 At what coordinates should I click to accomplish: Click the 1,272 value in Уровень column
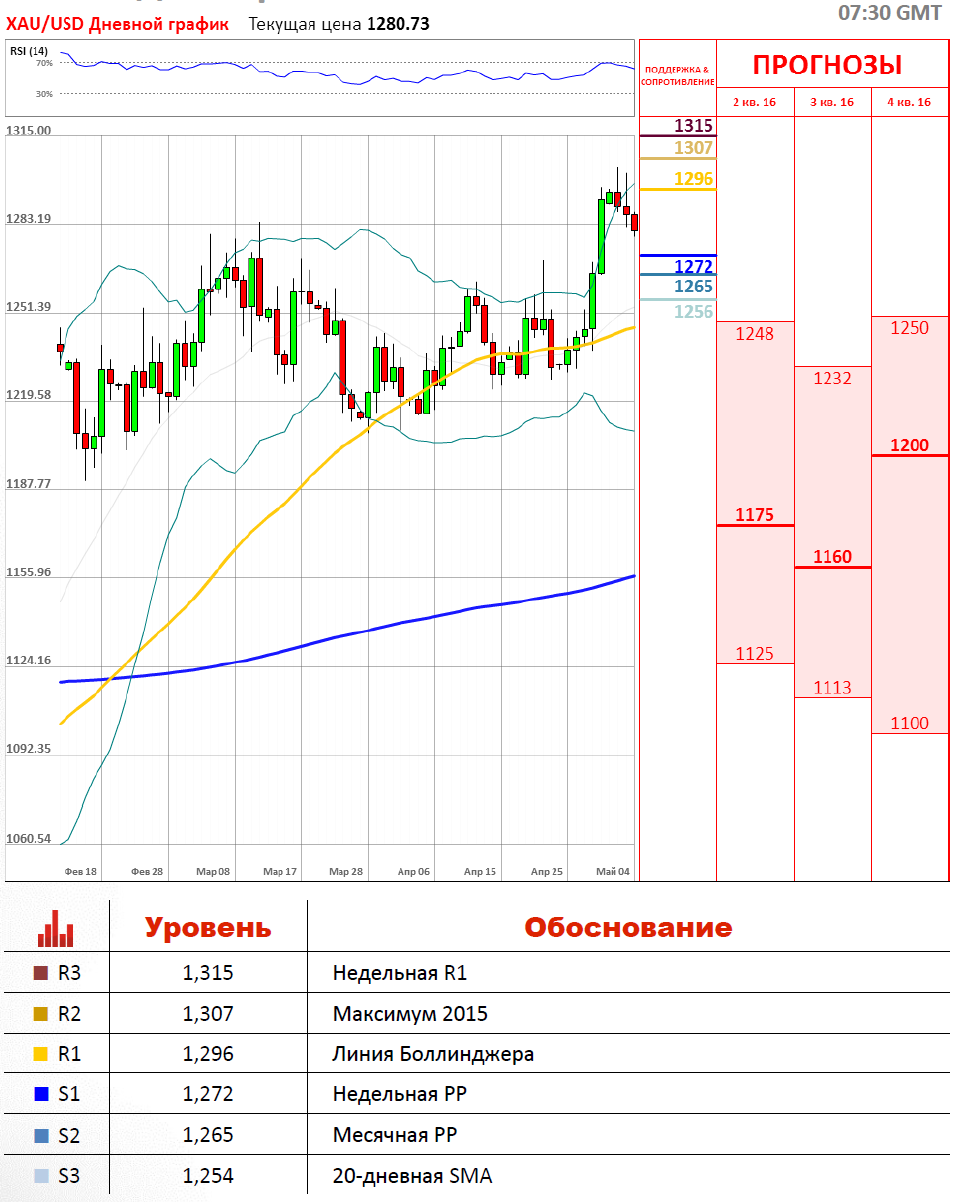[208, 1095]
